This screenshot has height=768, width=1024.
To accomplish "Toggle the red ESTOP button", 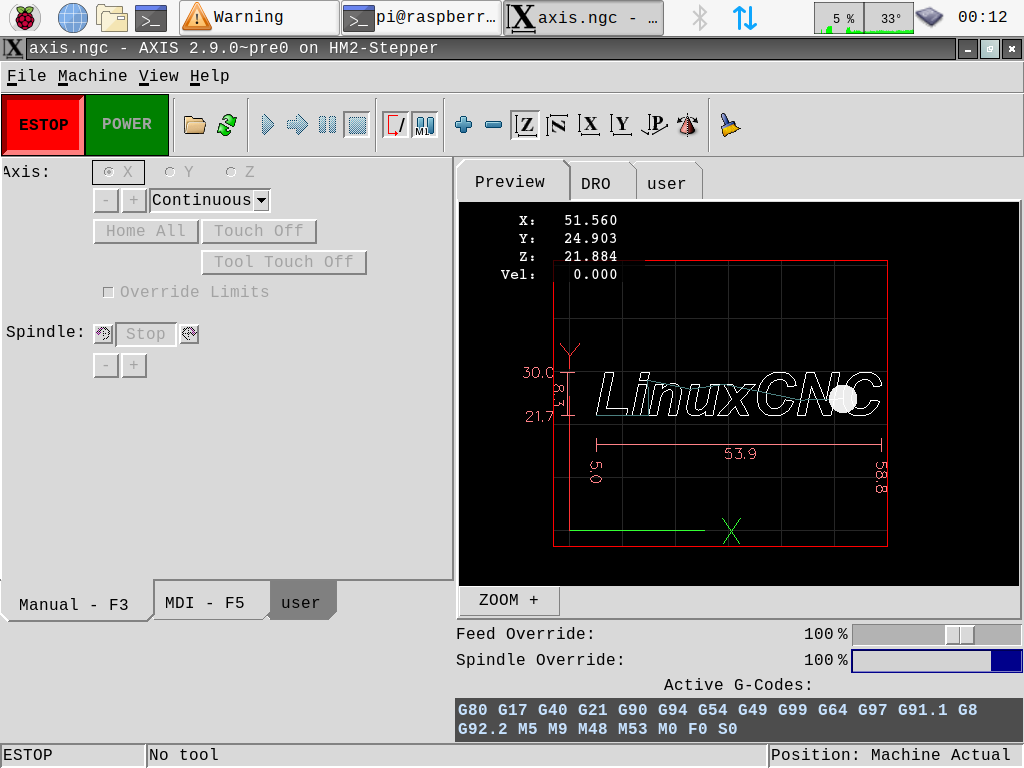I will (x=43, y=125).
